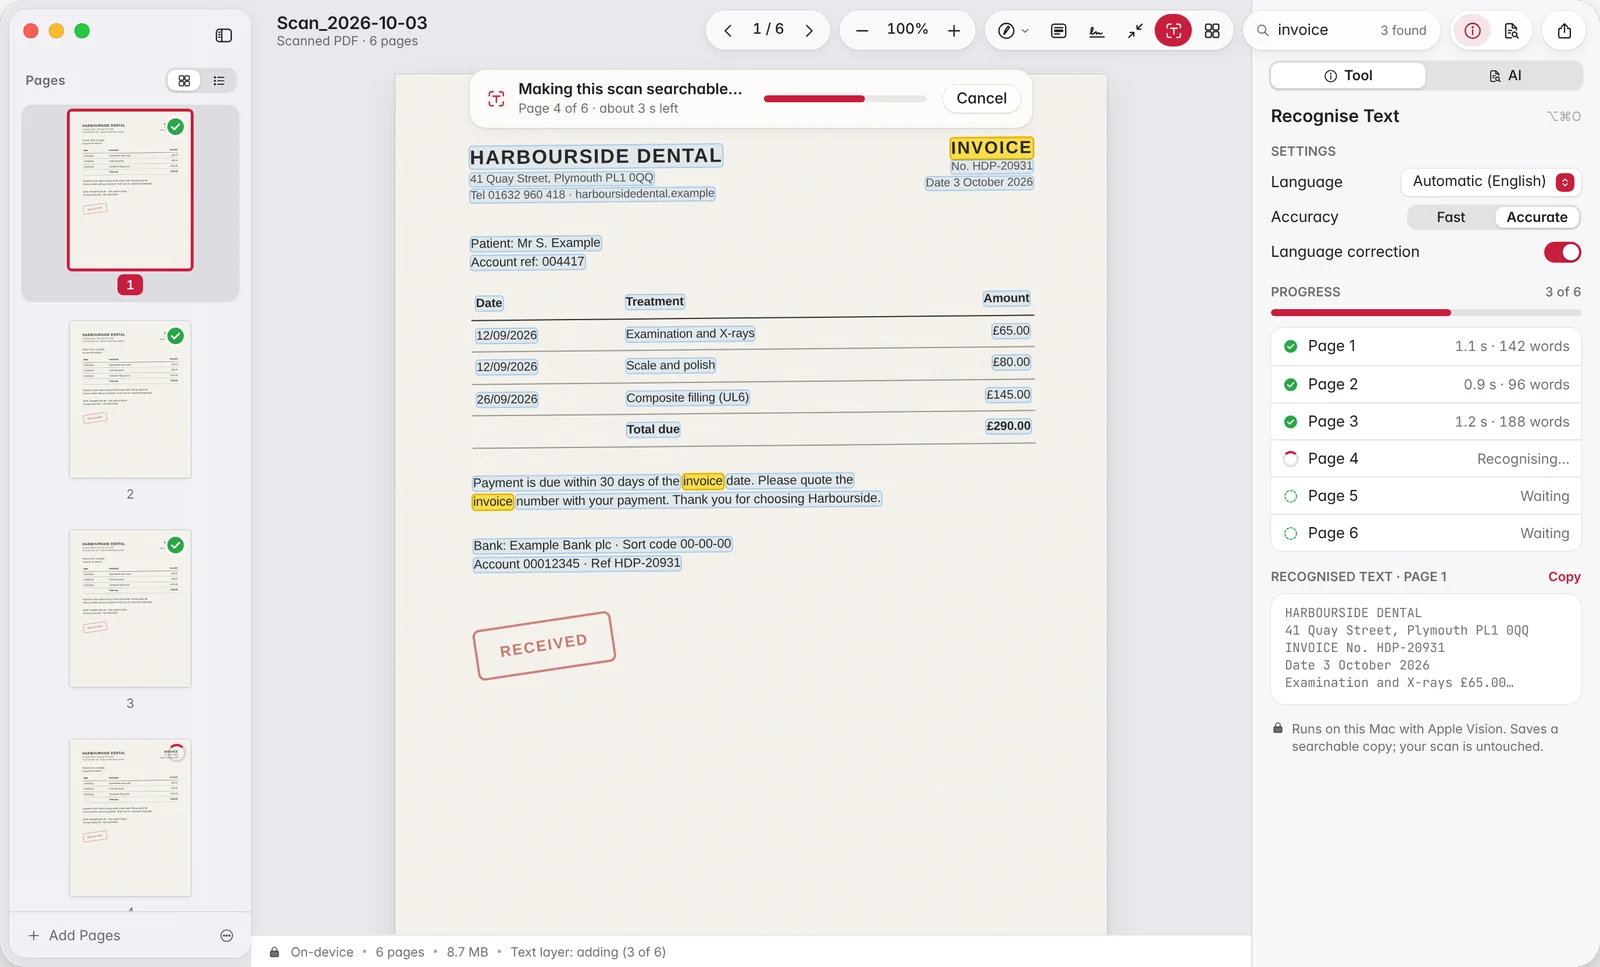Go to the next page arrow

point(809,30)
